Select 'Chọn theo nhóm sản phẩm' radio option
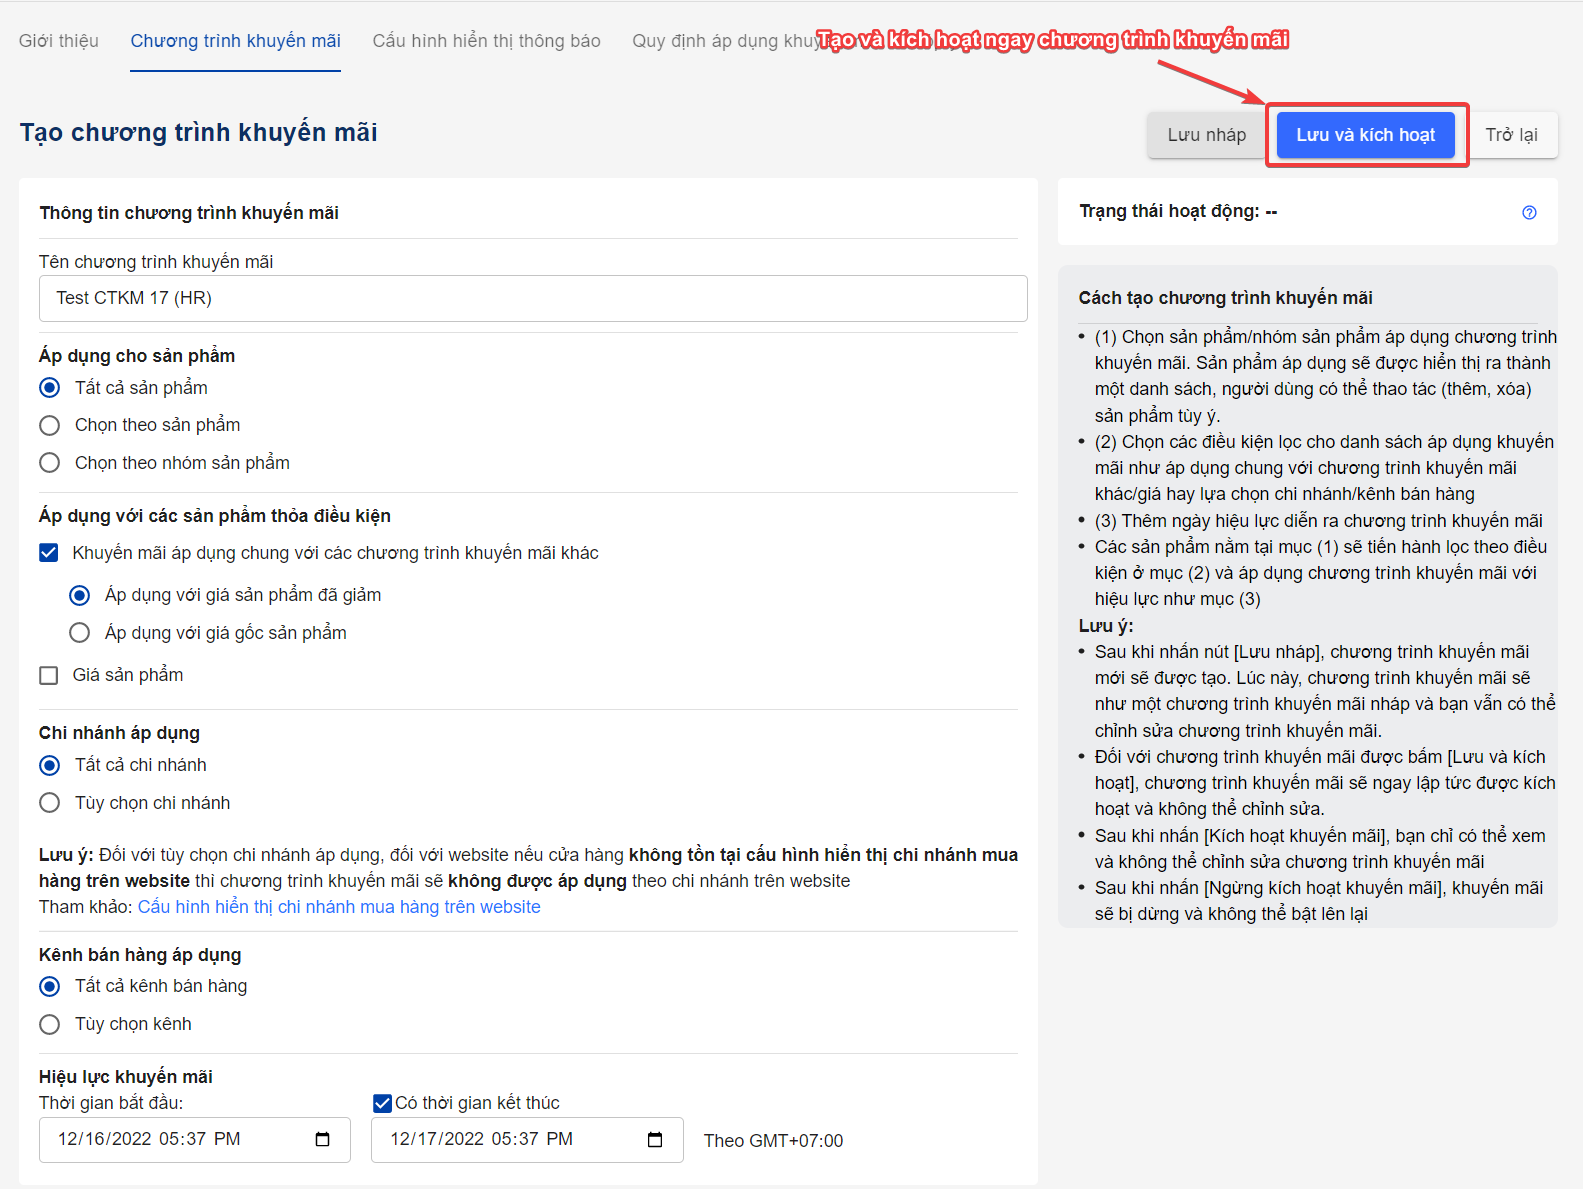Image resolution: width=1583 pixels, height=1189 pixels. pos(49,463)
